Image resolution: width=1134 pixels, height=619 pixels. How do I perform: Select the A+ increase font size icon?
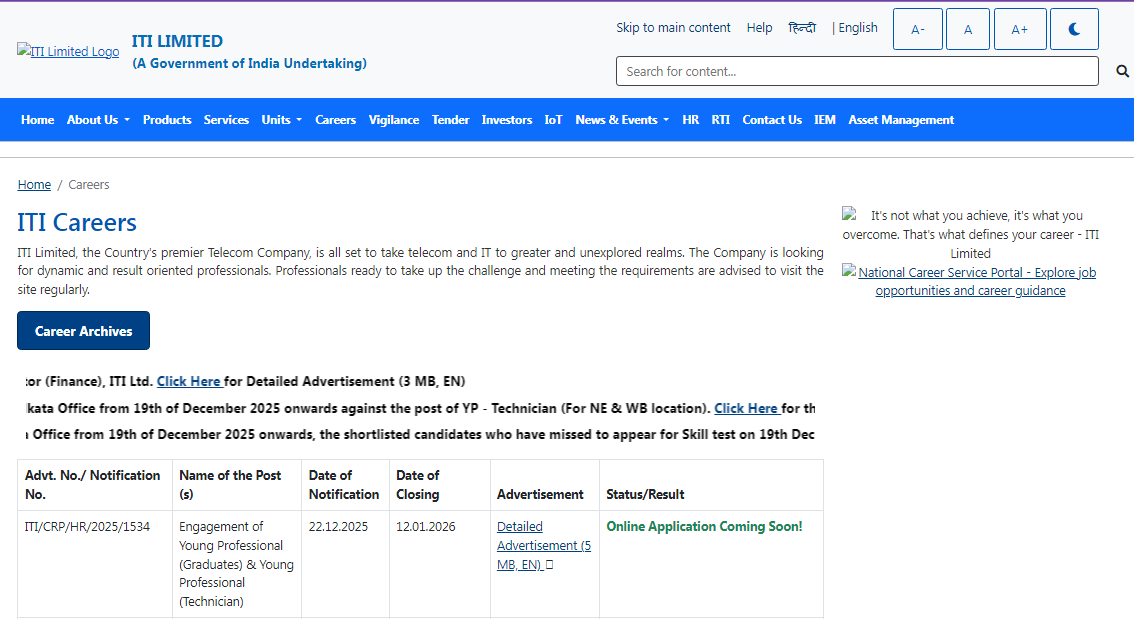click(1020, 28)
